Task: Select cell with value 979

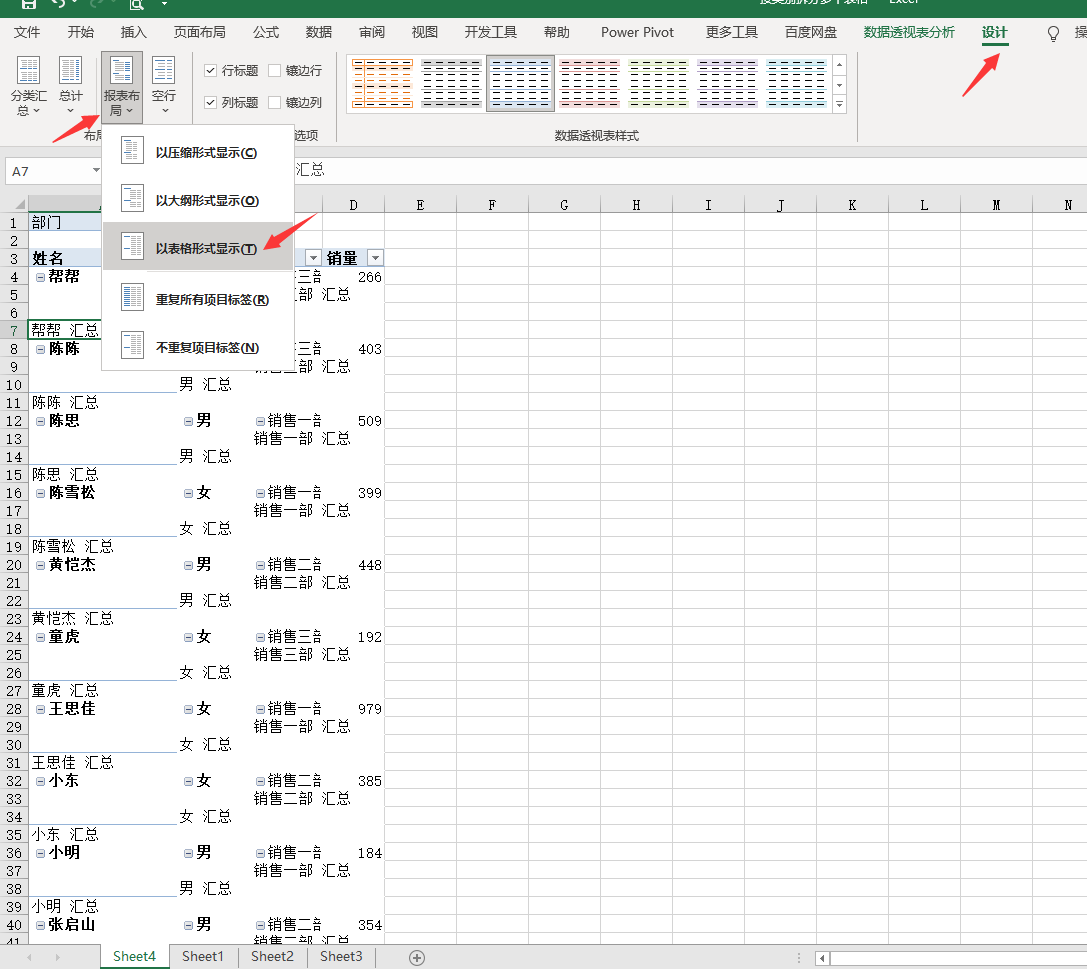Action: point(353,709)
